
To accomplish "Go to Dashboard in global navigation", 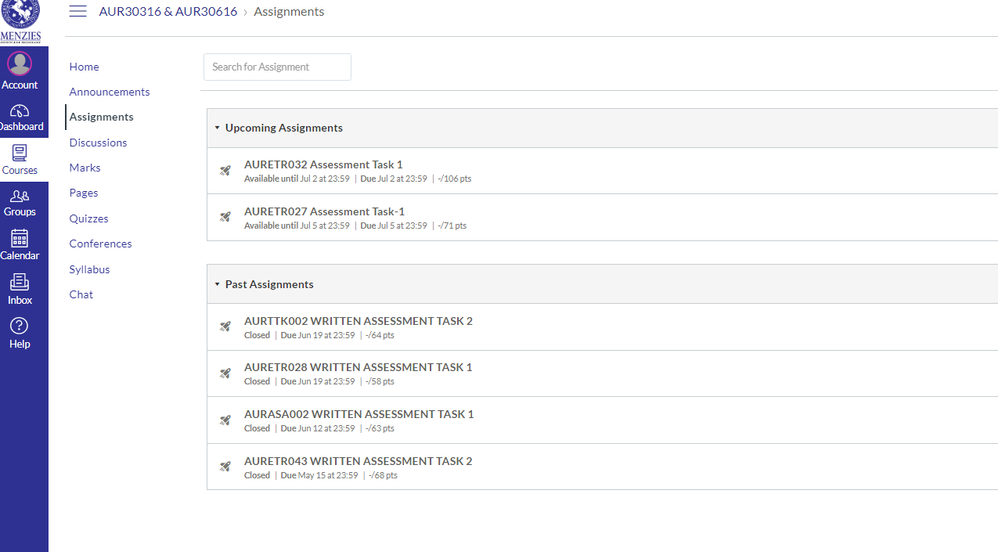I will pos(20,111).
